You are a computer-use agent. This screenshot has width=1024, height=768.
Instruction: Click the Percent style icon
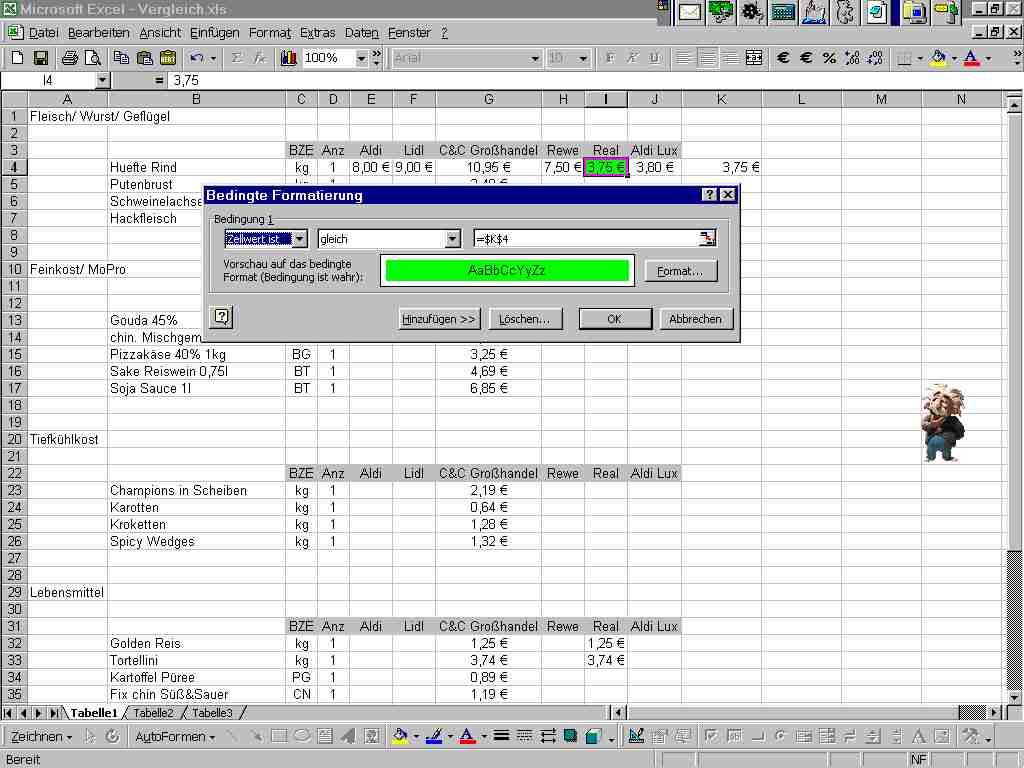tap(829, 58)
